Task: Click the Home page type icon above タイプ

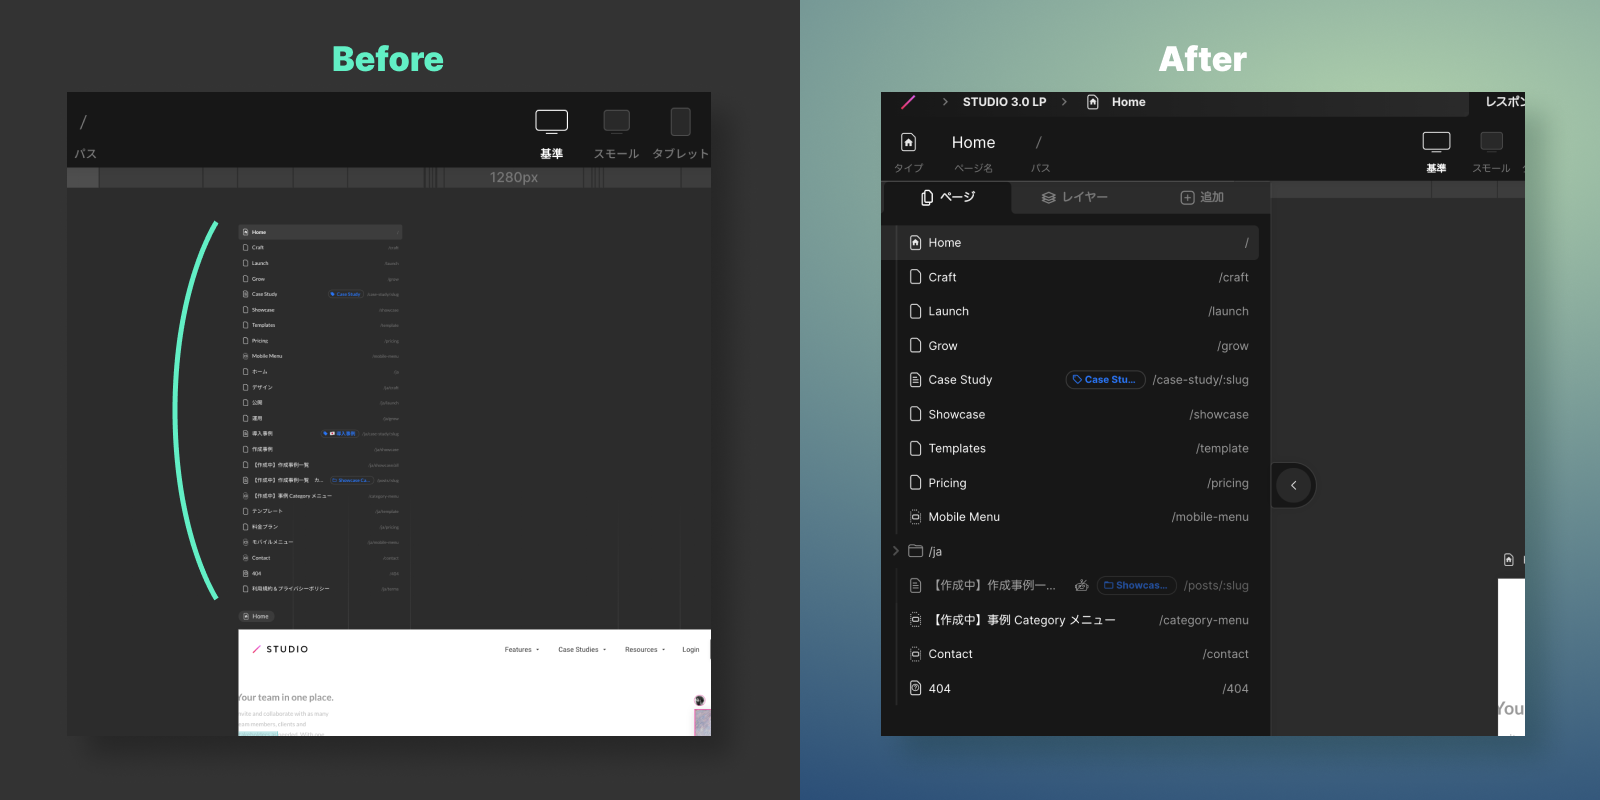Action: pyautogui.click(x=908, y=142)
